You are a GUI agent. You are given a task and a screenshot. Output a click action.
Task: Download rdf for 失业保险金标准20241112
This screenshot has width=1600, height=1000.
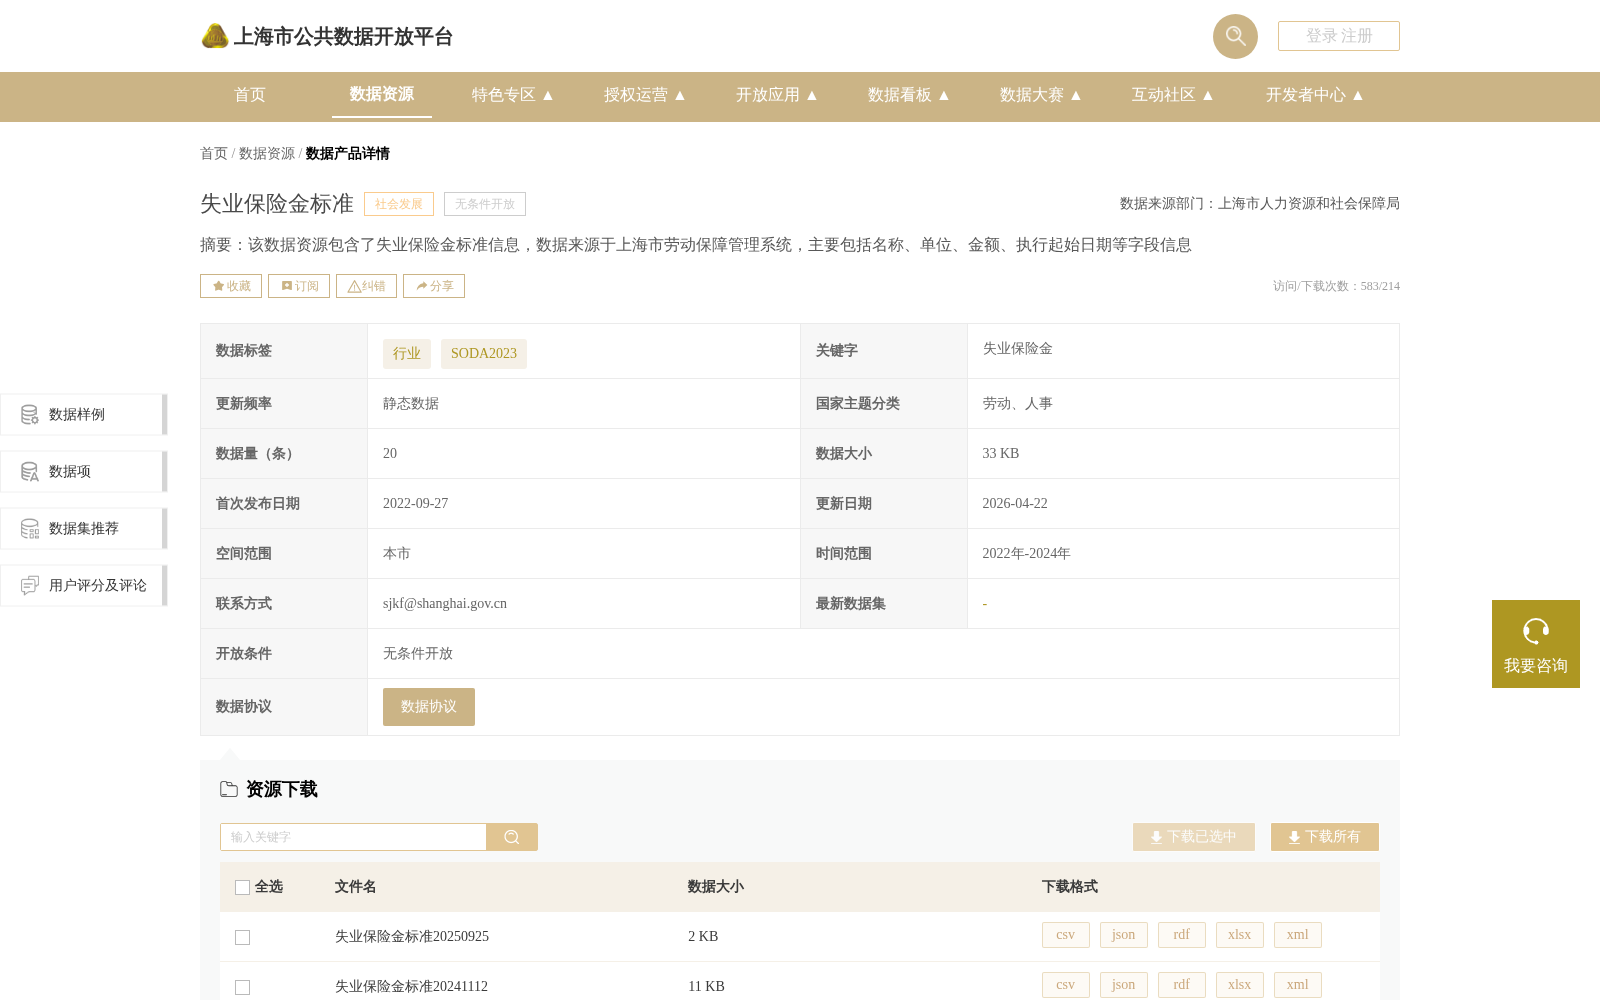coord(1182,985)
